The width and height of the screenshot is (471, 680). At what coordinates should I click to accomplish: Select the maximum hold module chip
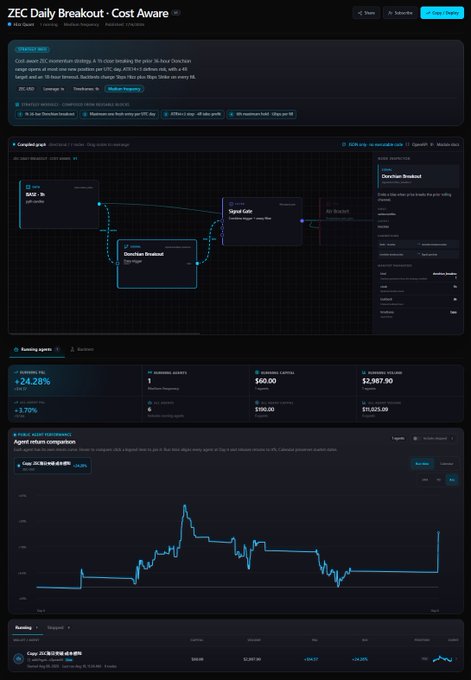pyautogui.click(x=262, y=114)
